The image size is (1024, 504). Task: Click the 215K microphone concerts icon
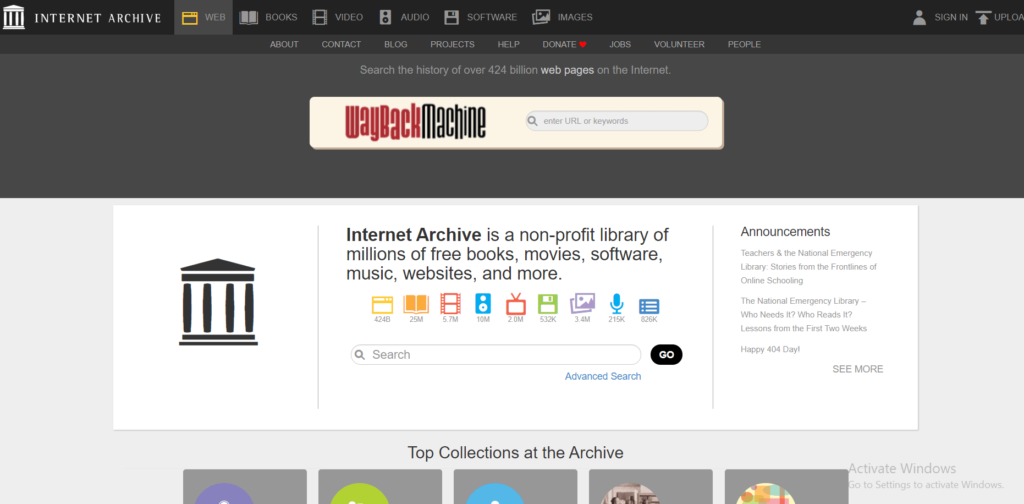(x=616, y=304)
